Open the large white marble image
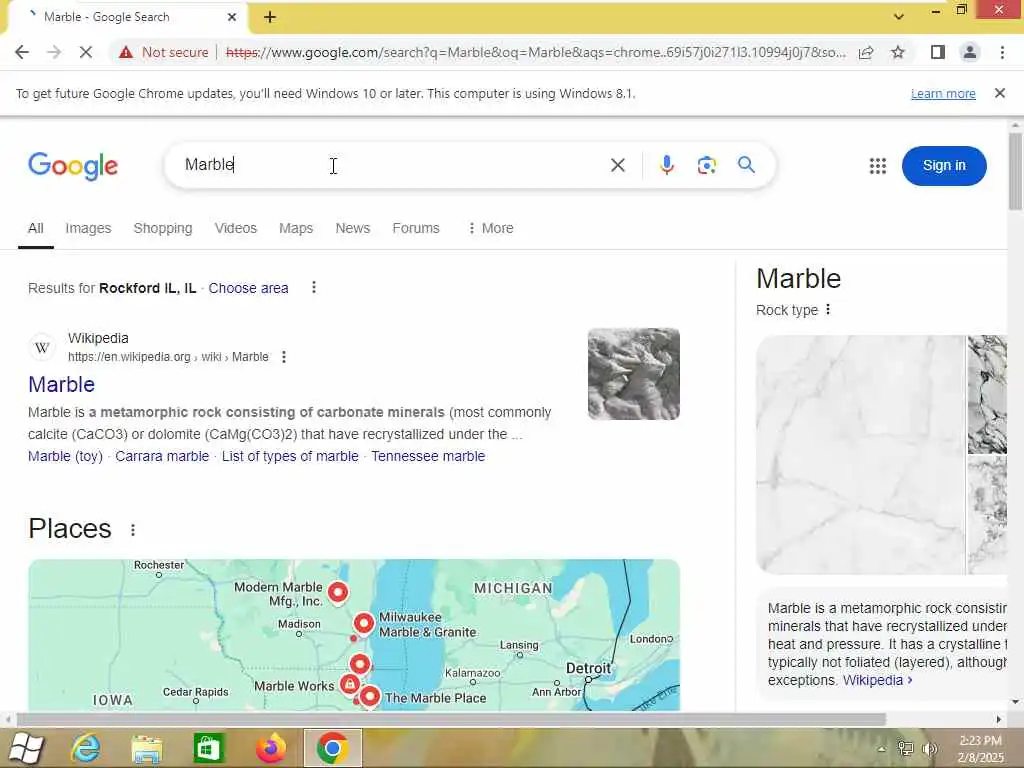Viewport: 1024px width, 768px height. point(860,455)
